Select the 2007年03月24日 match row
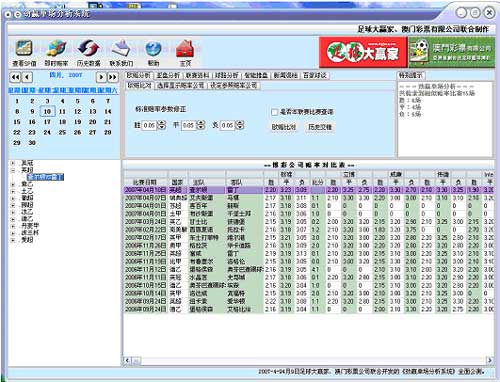The image size is (500, 382). 309,222
